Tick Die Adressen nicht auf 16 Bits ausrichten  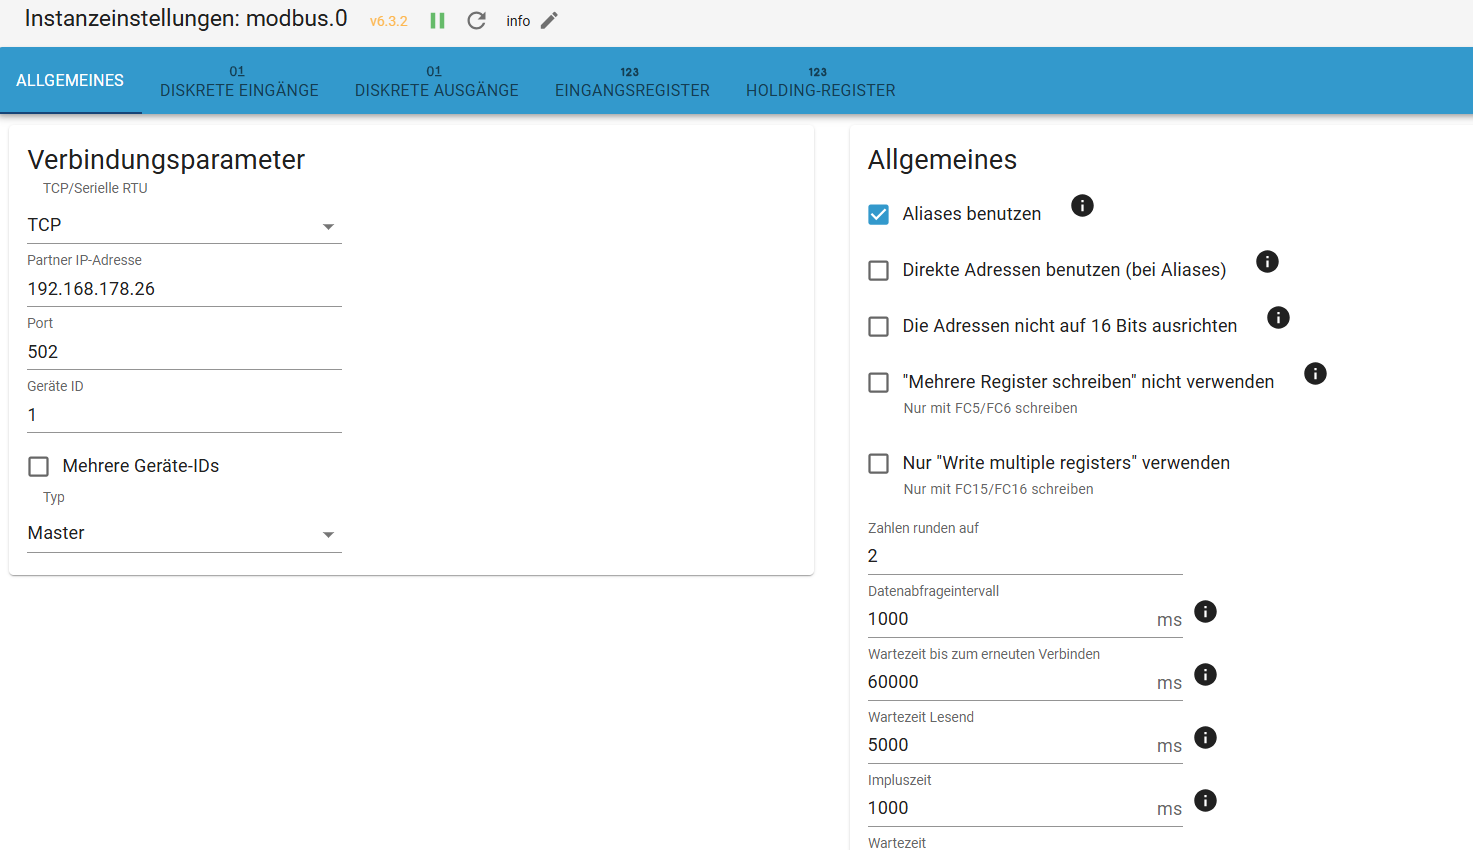tap(879, 326)
